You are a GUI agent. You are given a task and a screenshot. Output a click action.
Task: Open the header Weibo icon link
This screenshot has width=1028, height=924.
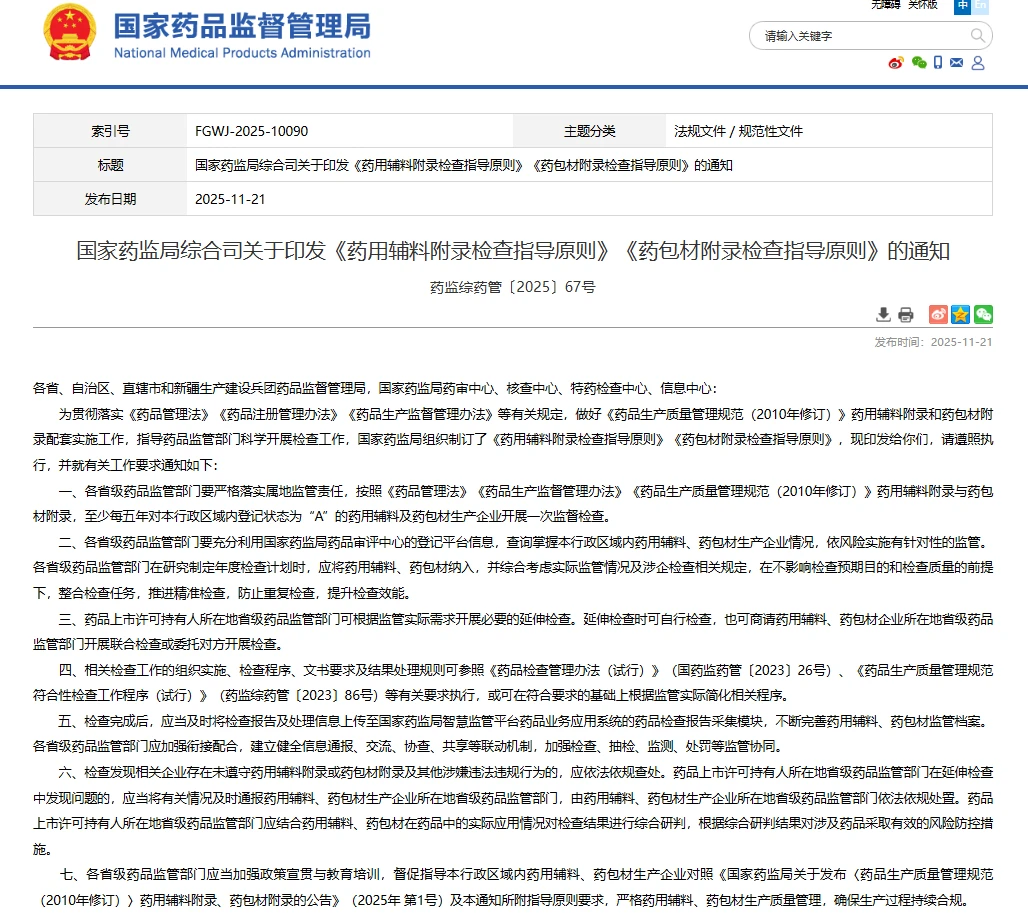[896, 63]
